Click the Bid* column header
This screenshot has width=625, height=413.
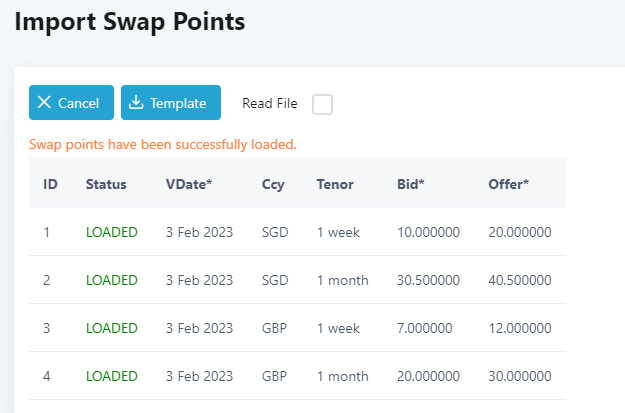[411, 184]
